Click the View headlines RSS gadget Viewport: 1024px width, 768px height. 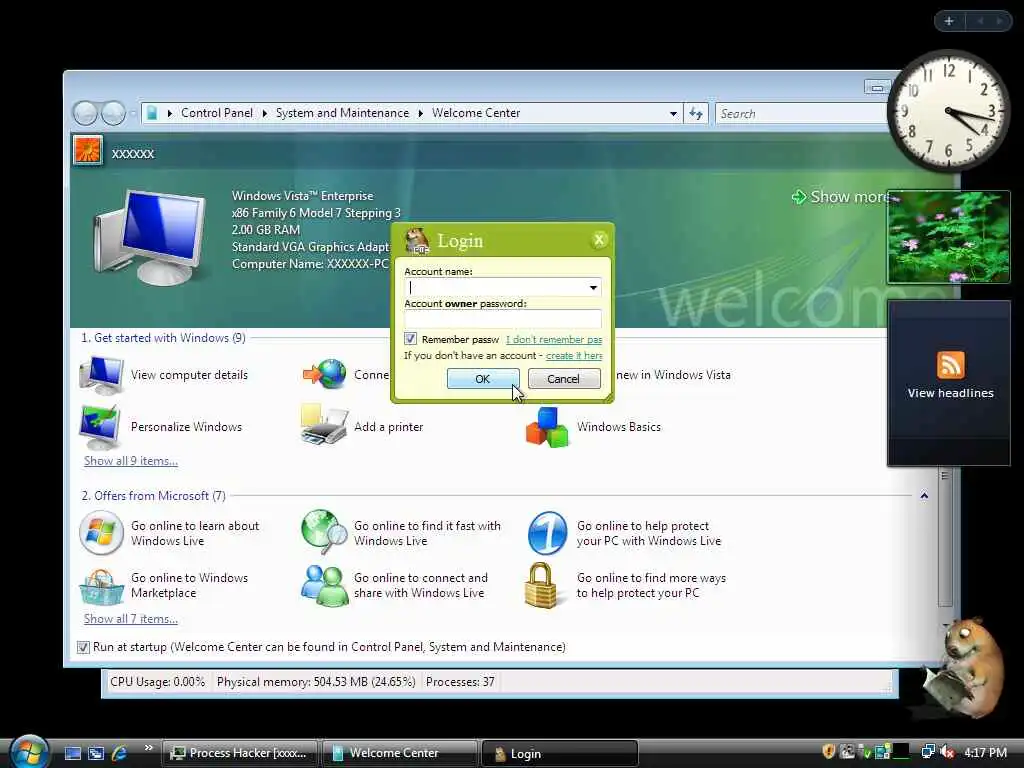pyautogui.click(x=949, y=383)
